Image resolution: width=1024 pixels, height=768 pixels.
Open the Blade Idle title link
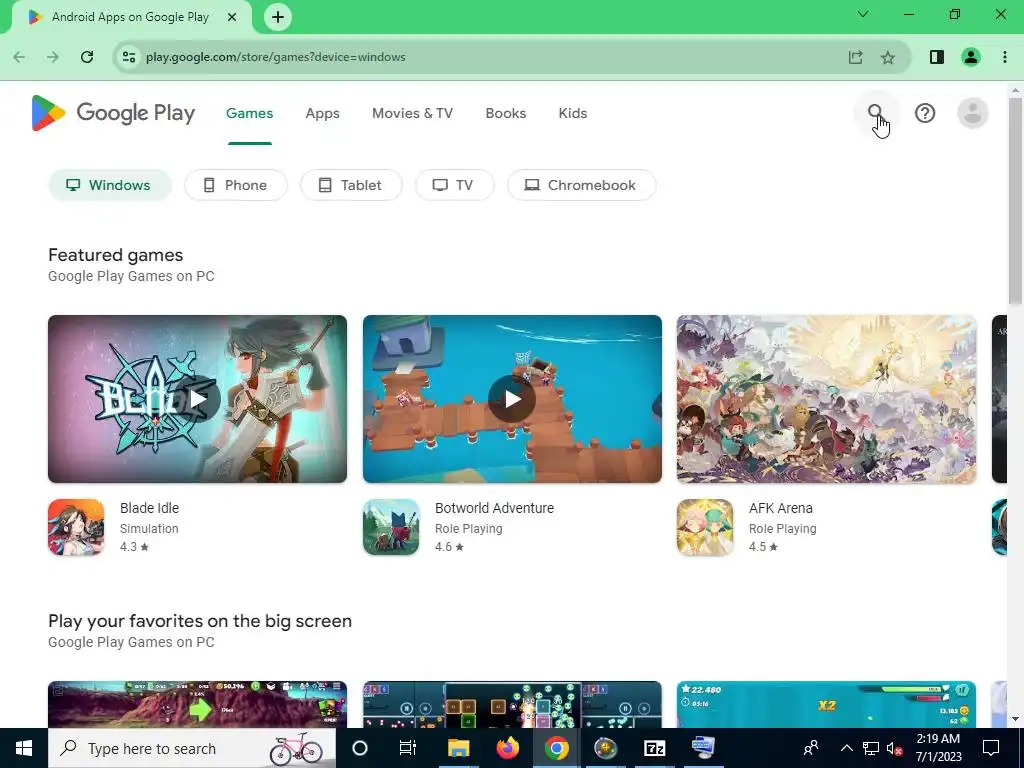(150, 507)
